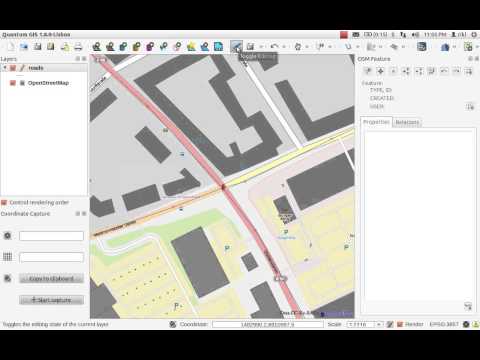480x360 pixels.
Task: Select the OpenStreetMap layer name
Action: [x=48, y=83]
